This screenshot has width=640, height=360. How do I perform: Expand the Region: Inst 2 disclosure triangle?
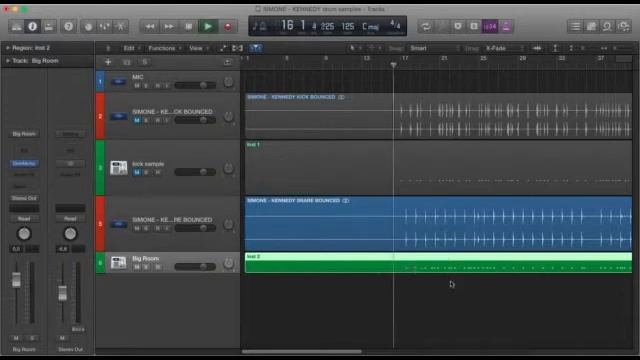(x=7, y=48)
